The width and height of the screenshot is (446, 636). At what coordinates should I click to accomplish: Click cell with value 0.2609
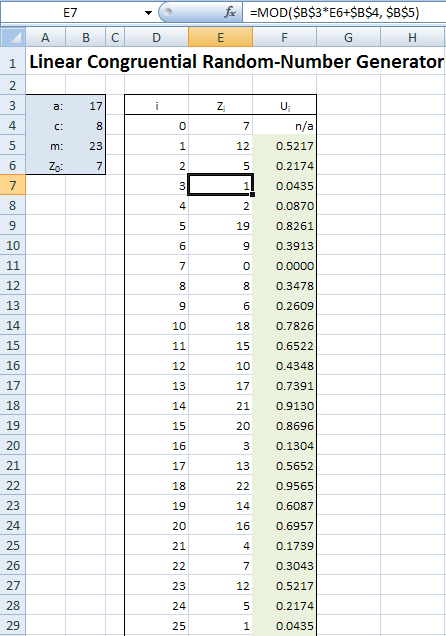click(285, 306)
